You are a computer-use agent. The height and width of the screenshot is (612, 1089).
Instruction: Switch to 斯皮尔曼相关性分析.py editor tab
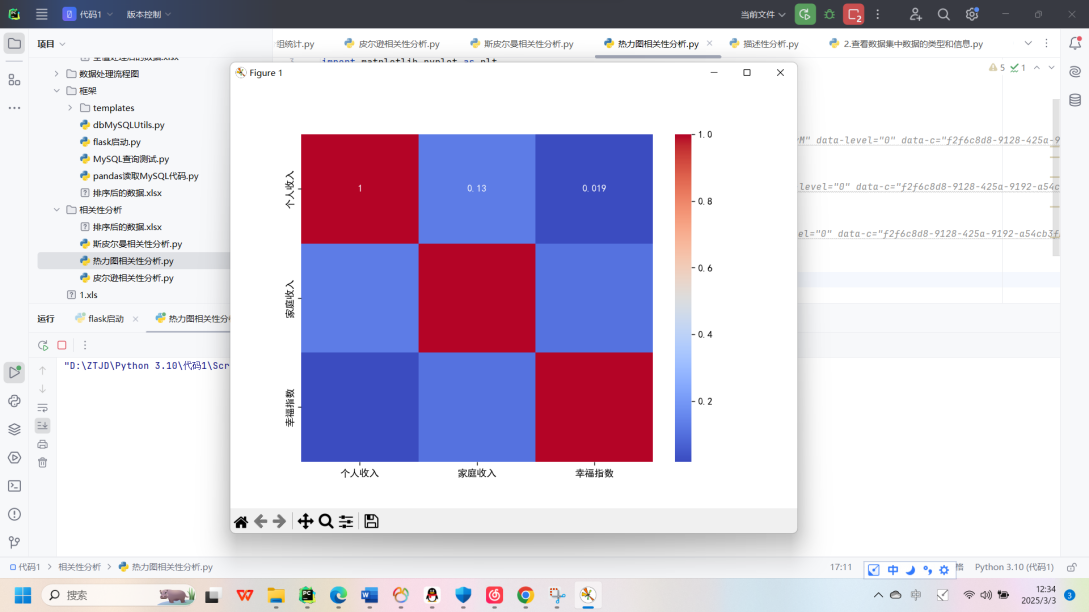522,44
